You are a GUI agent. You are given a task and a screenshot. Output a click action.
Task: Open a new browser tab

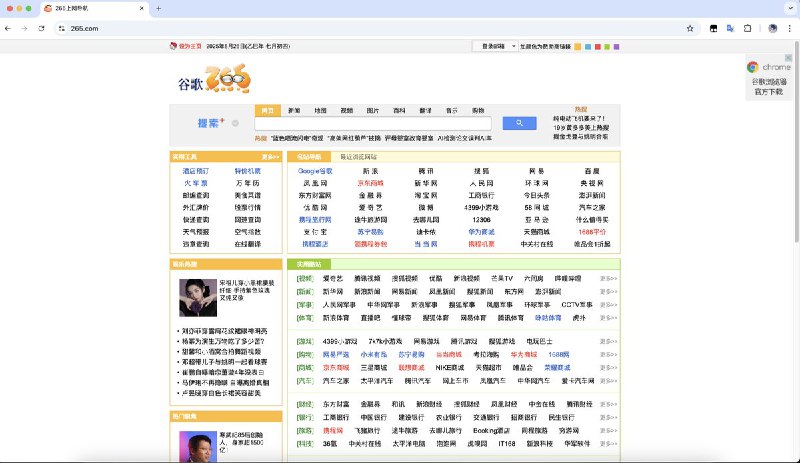tap(158, 8)
